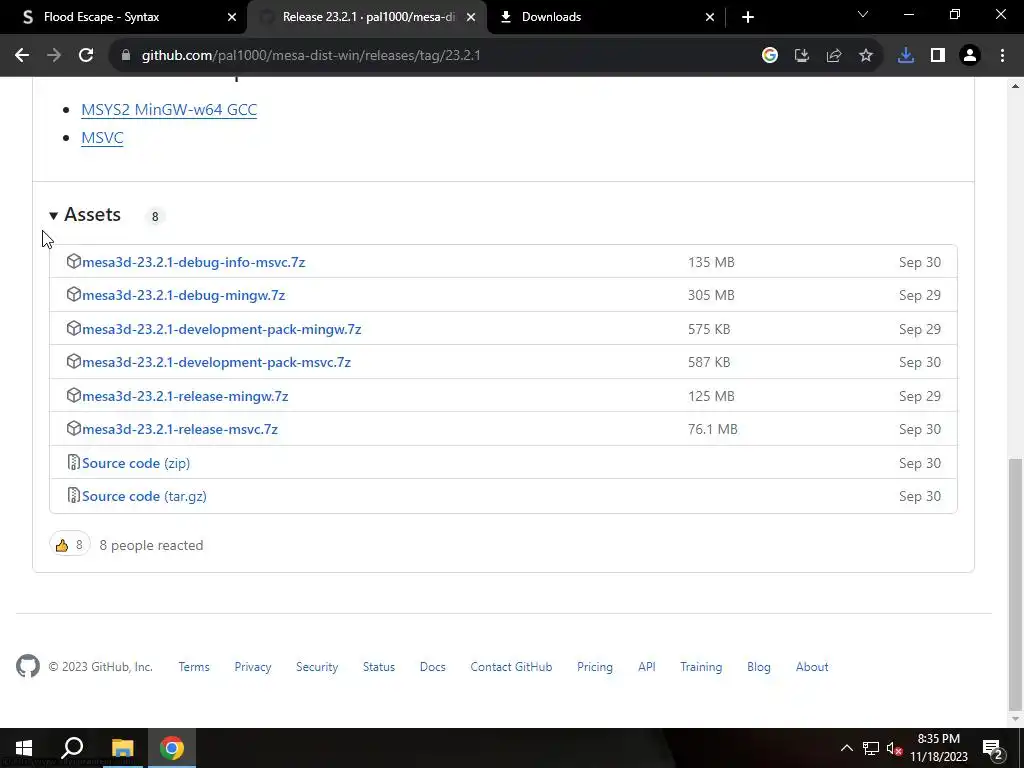Download mesa3d-23.2.1-development-pack-mingw.7z
The image size is (1024, 768).
(x=221, y=329)
